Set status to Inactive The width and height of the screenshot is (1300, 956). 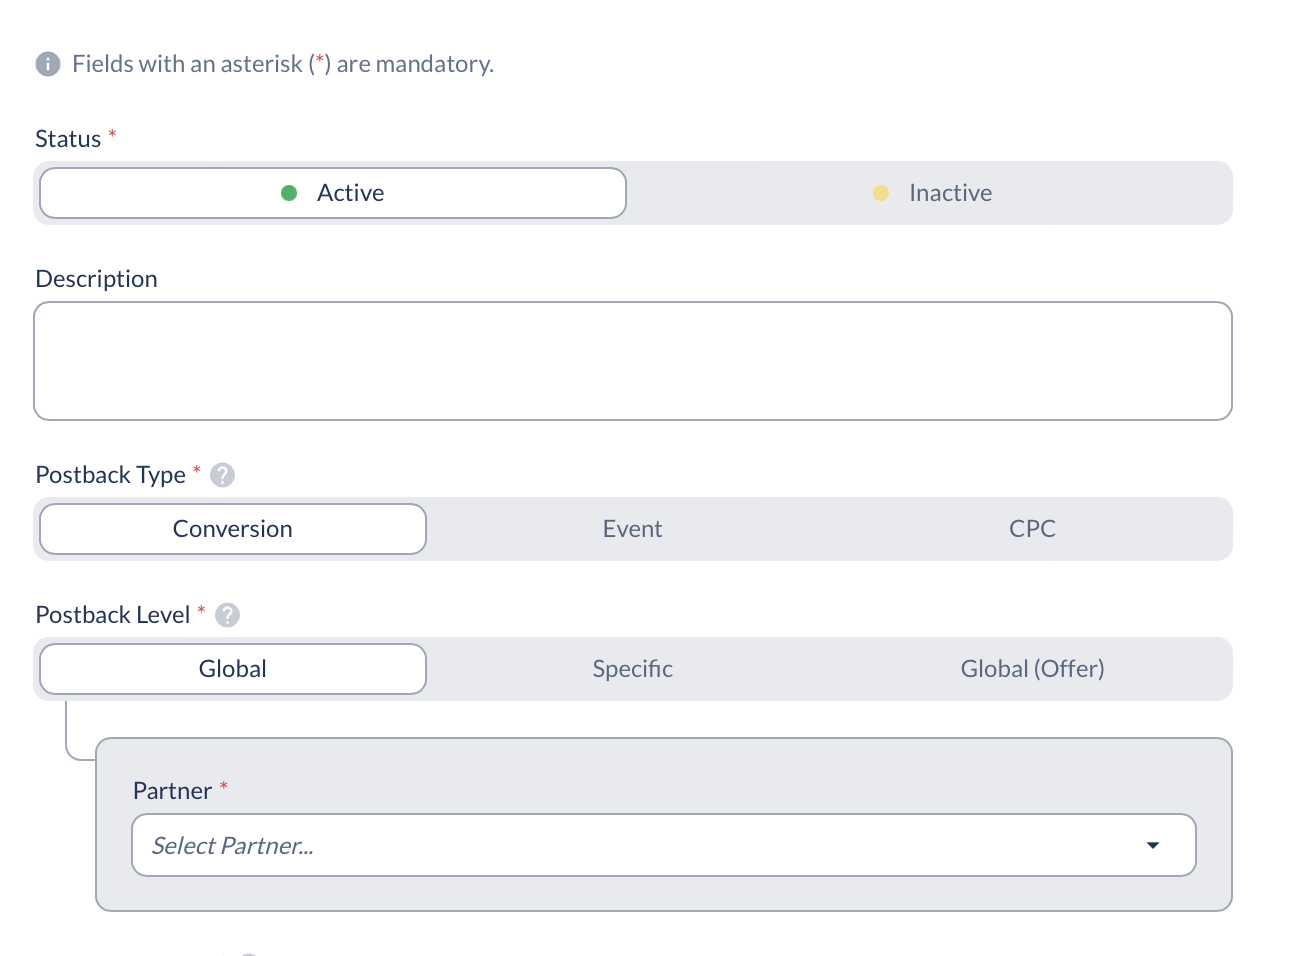pyautogui.click(x=932, y=193)
